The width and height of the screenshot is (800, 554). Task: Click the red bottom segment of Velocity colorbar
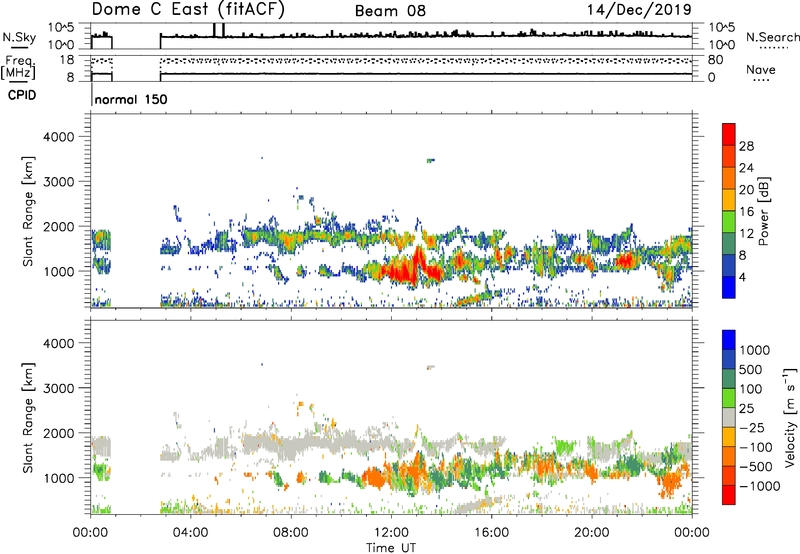pos(729,495)
